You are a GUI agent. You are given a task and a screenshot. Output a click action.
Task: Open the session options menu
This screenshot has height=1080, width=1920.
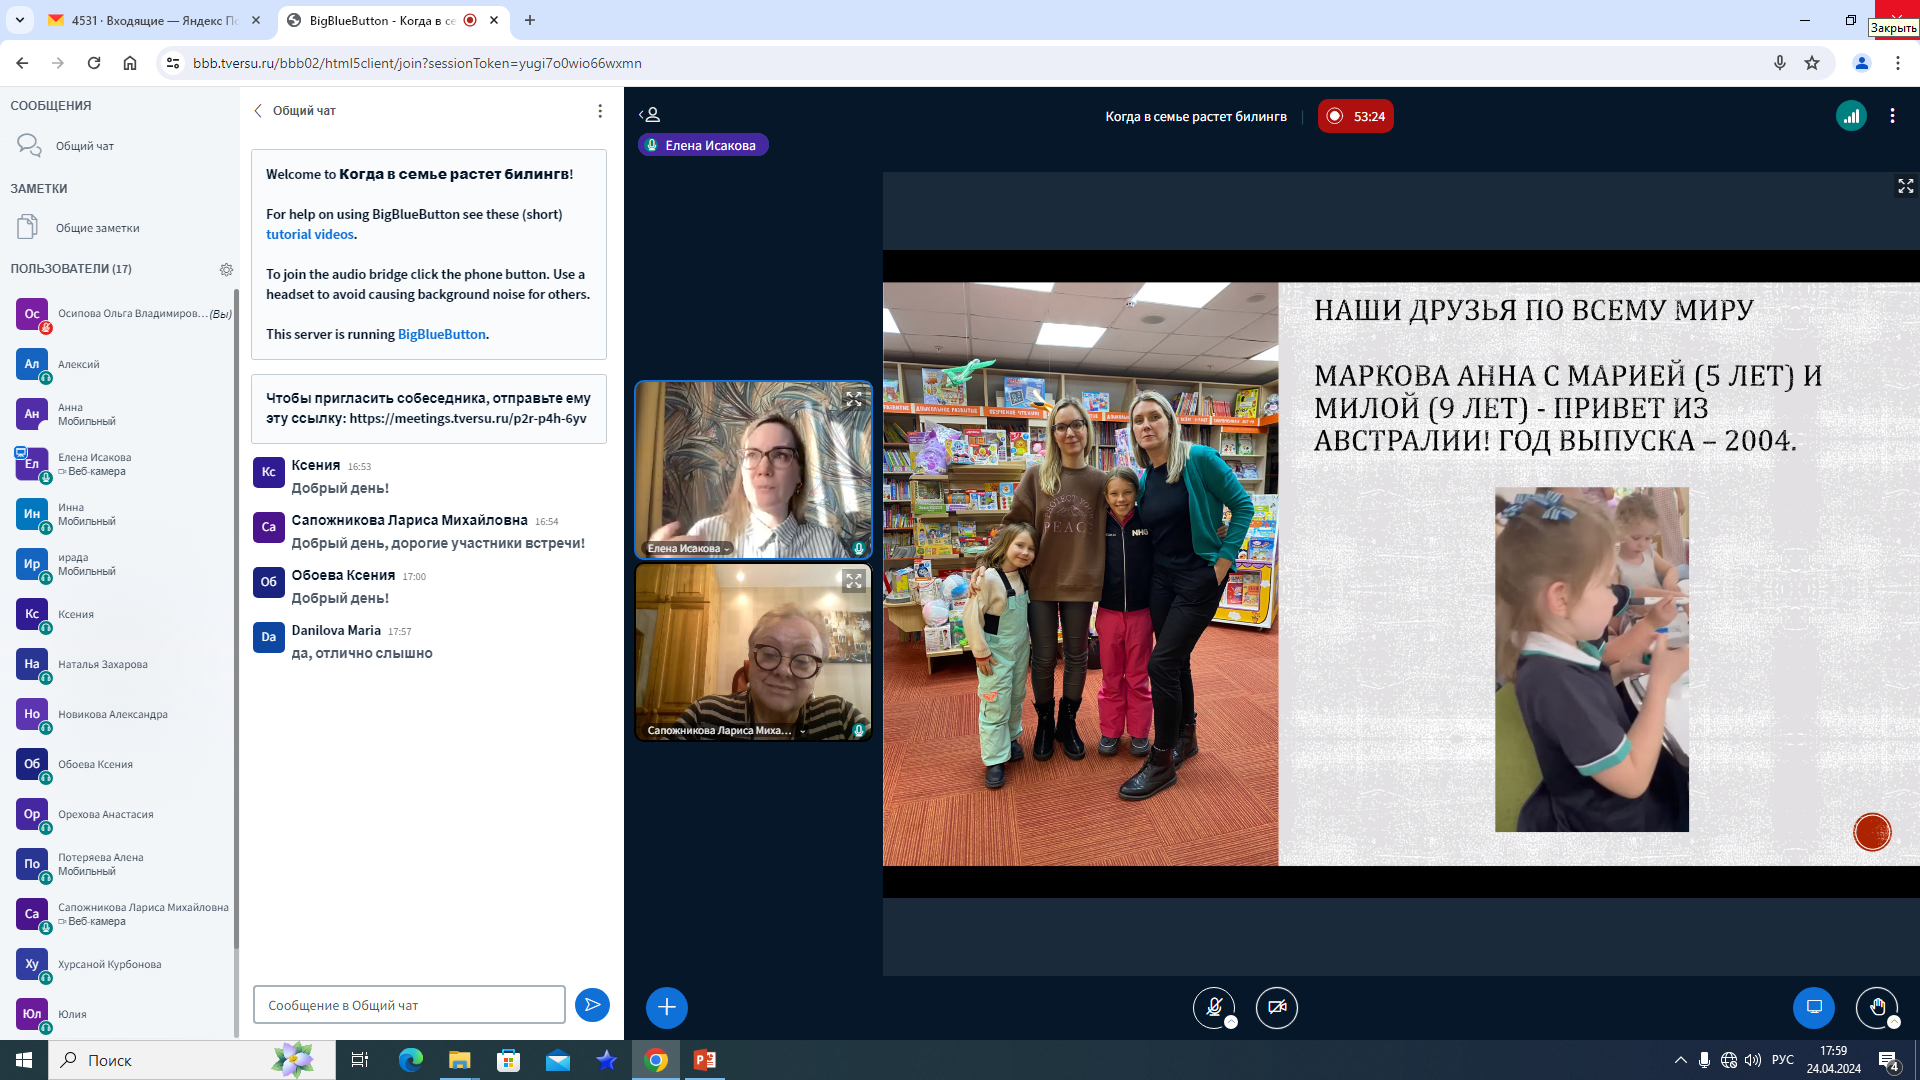(1892, 116)
